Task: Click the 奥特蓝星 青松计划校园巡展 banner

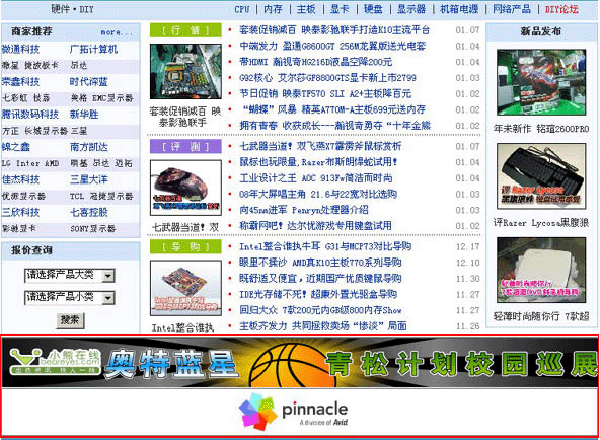Action: coord(300,362)
